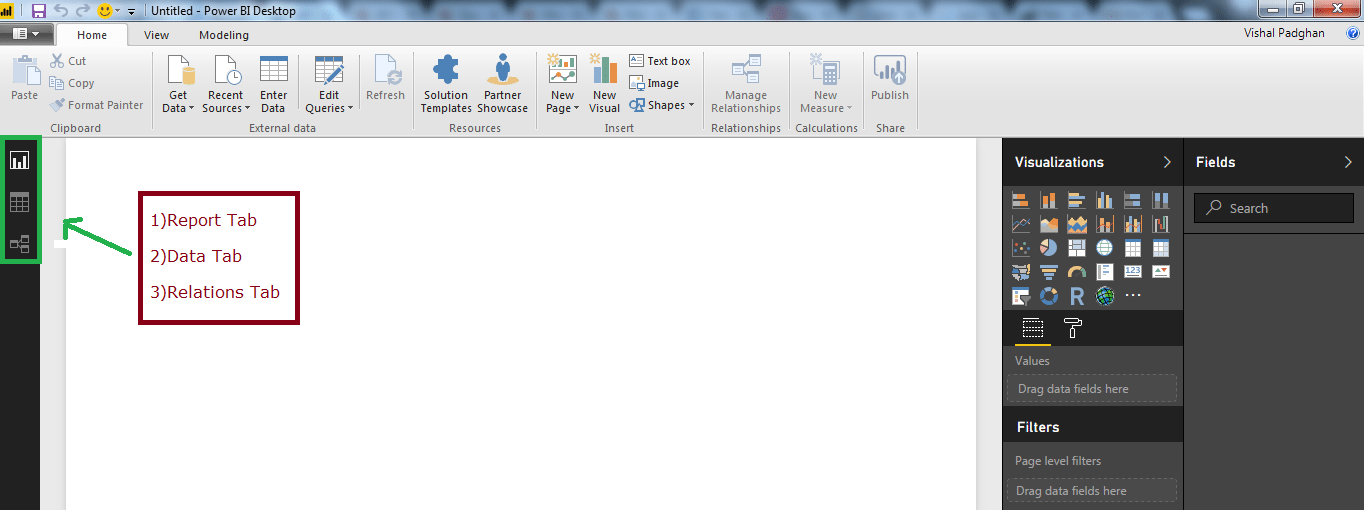Select the Funnel visualization
This screenshot has height=510, width=1364.
(x=1049, y=272)
